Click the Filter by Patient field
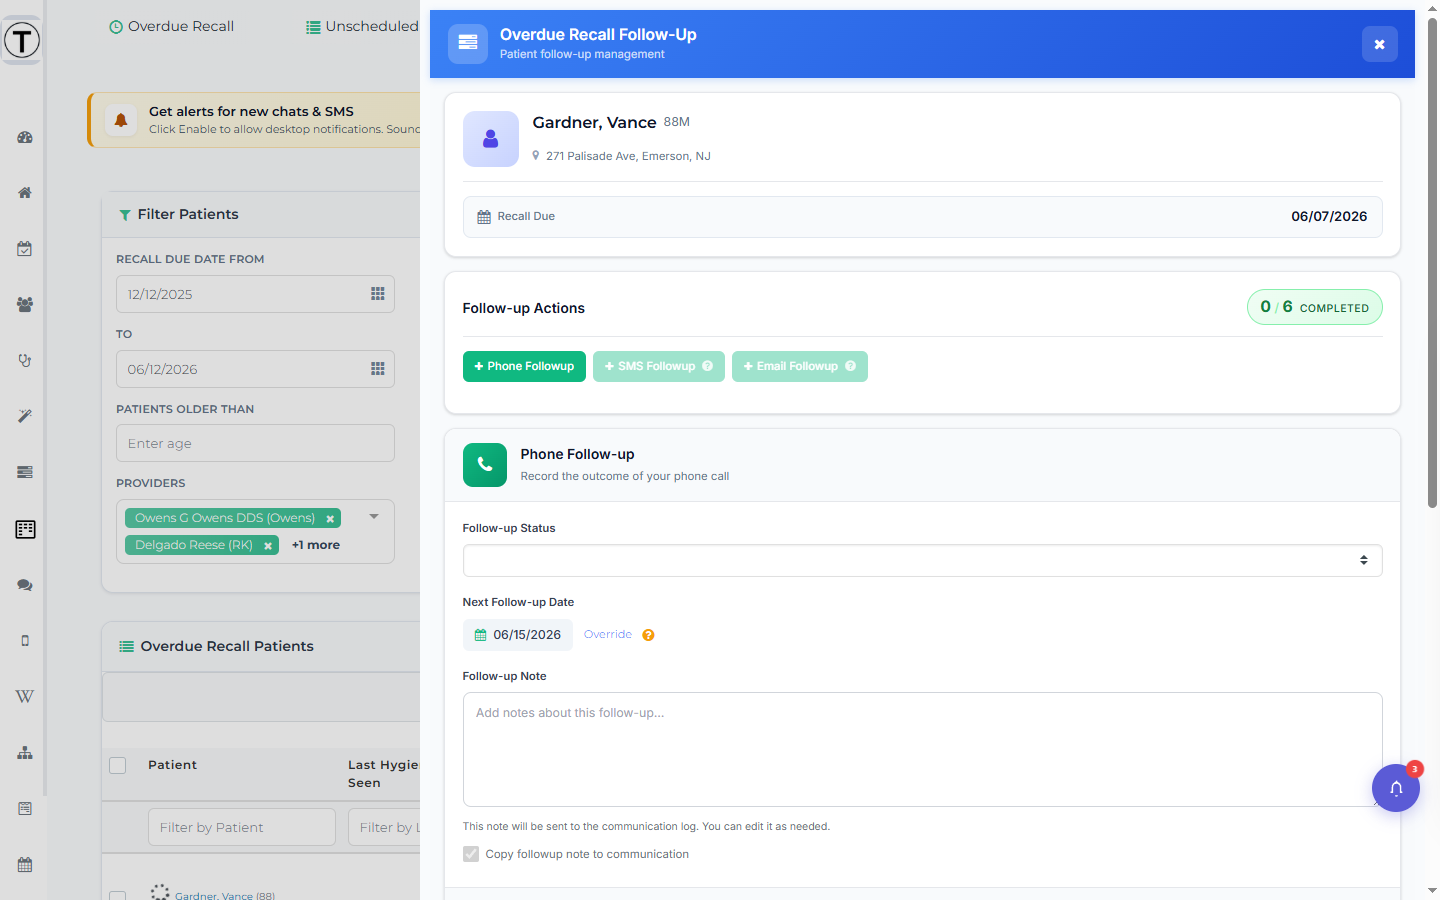 pyautogui.click(x=242, y=827)
